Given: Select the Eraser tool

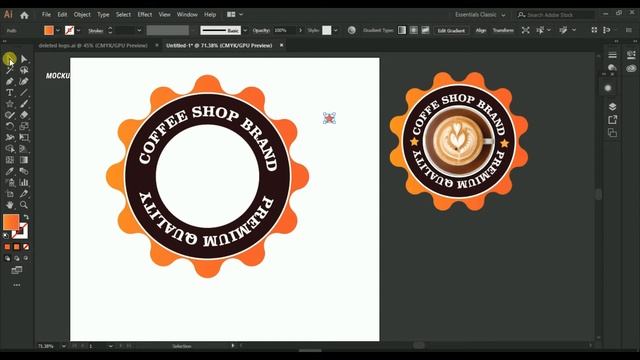Looking at the screenshot, I should (x=24, y=115).
